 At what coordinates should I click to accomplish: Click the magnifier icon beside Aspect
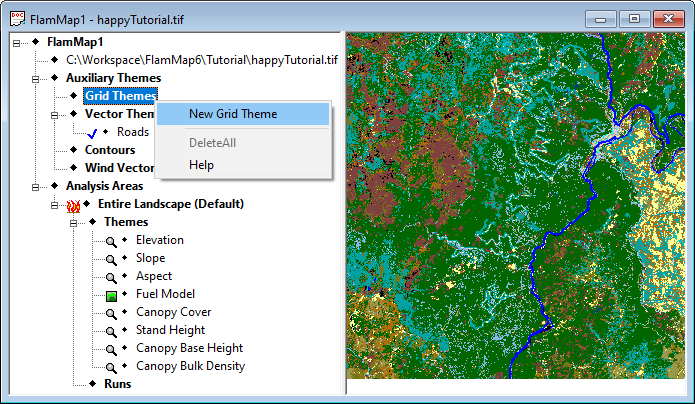(111, 278)
